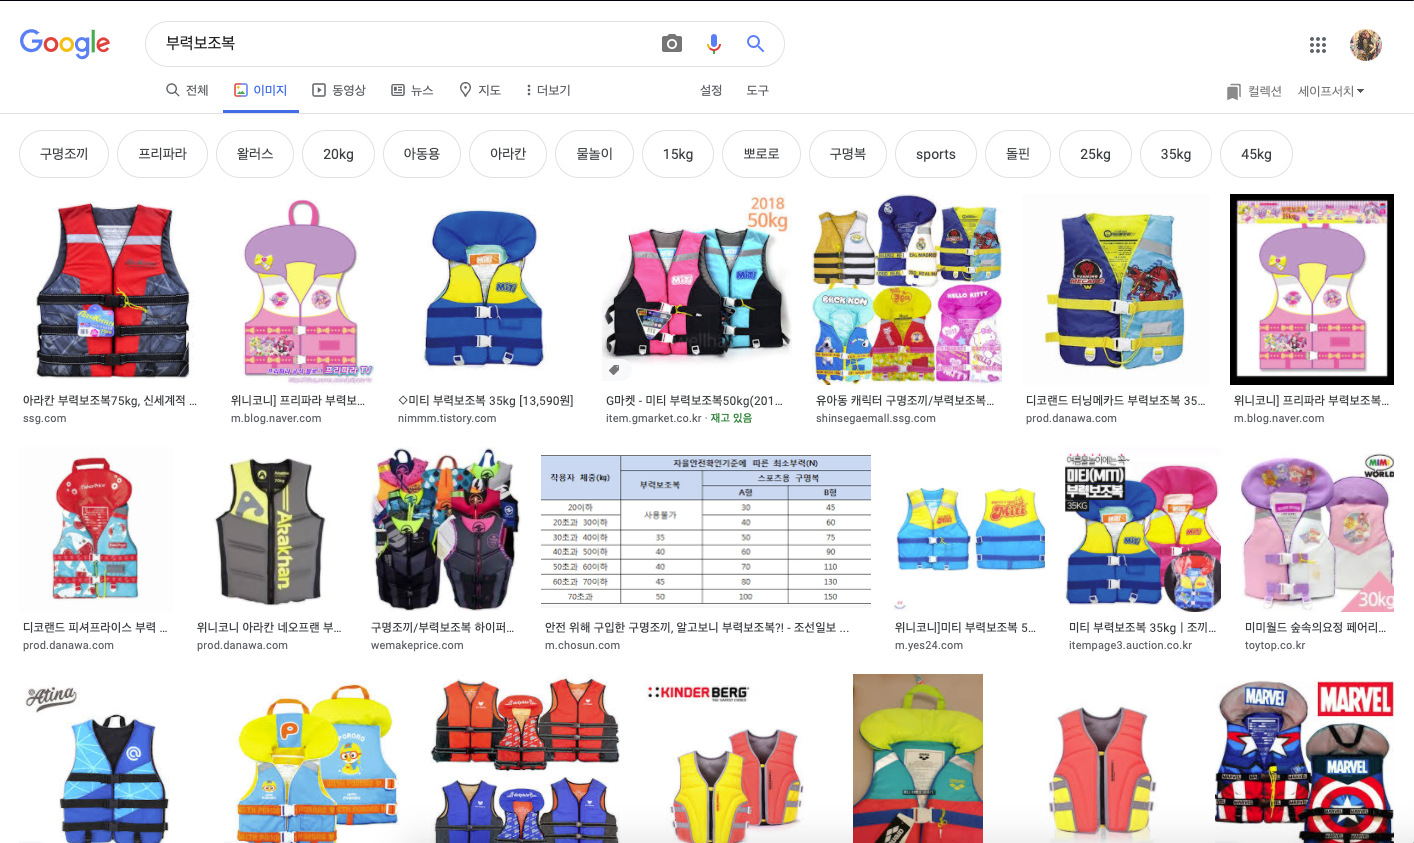Switch to the 뉴스 tab
Screen dimensions: 1414x843
[412, 90]
